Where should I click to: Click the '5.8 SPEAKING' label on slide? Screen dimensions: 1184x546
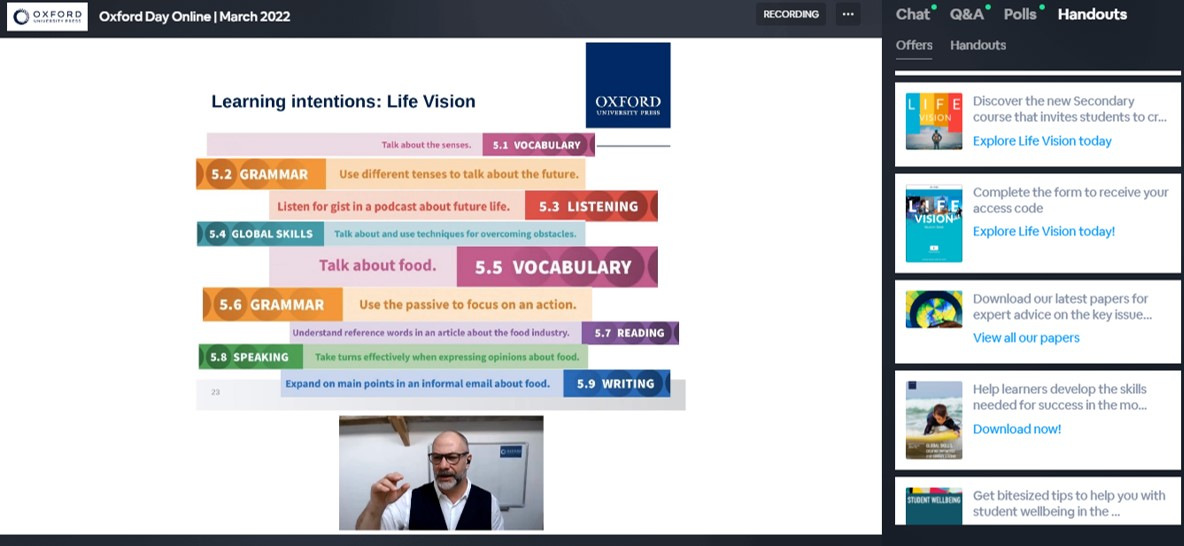point(251,356)
